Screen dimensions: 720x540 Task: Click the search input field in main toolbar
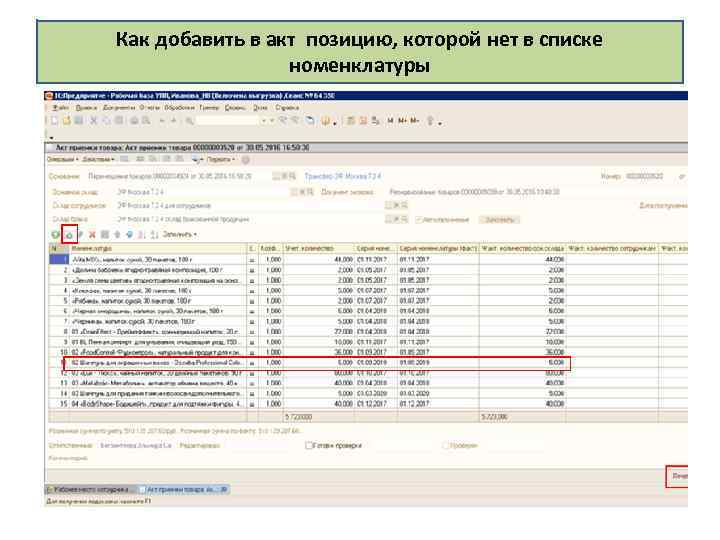(227, 121)
